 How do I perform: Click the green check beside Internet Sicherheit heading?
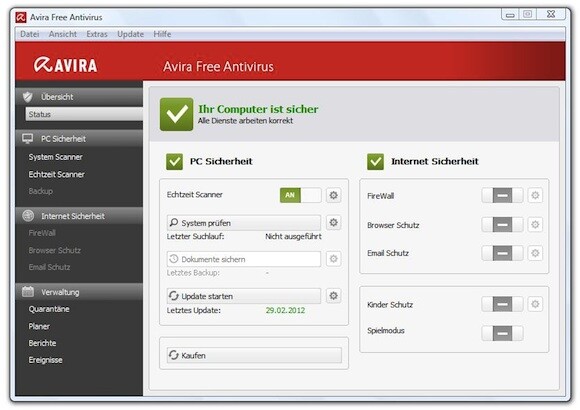pyautogui.click(x=375, y=162)
